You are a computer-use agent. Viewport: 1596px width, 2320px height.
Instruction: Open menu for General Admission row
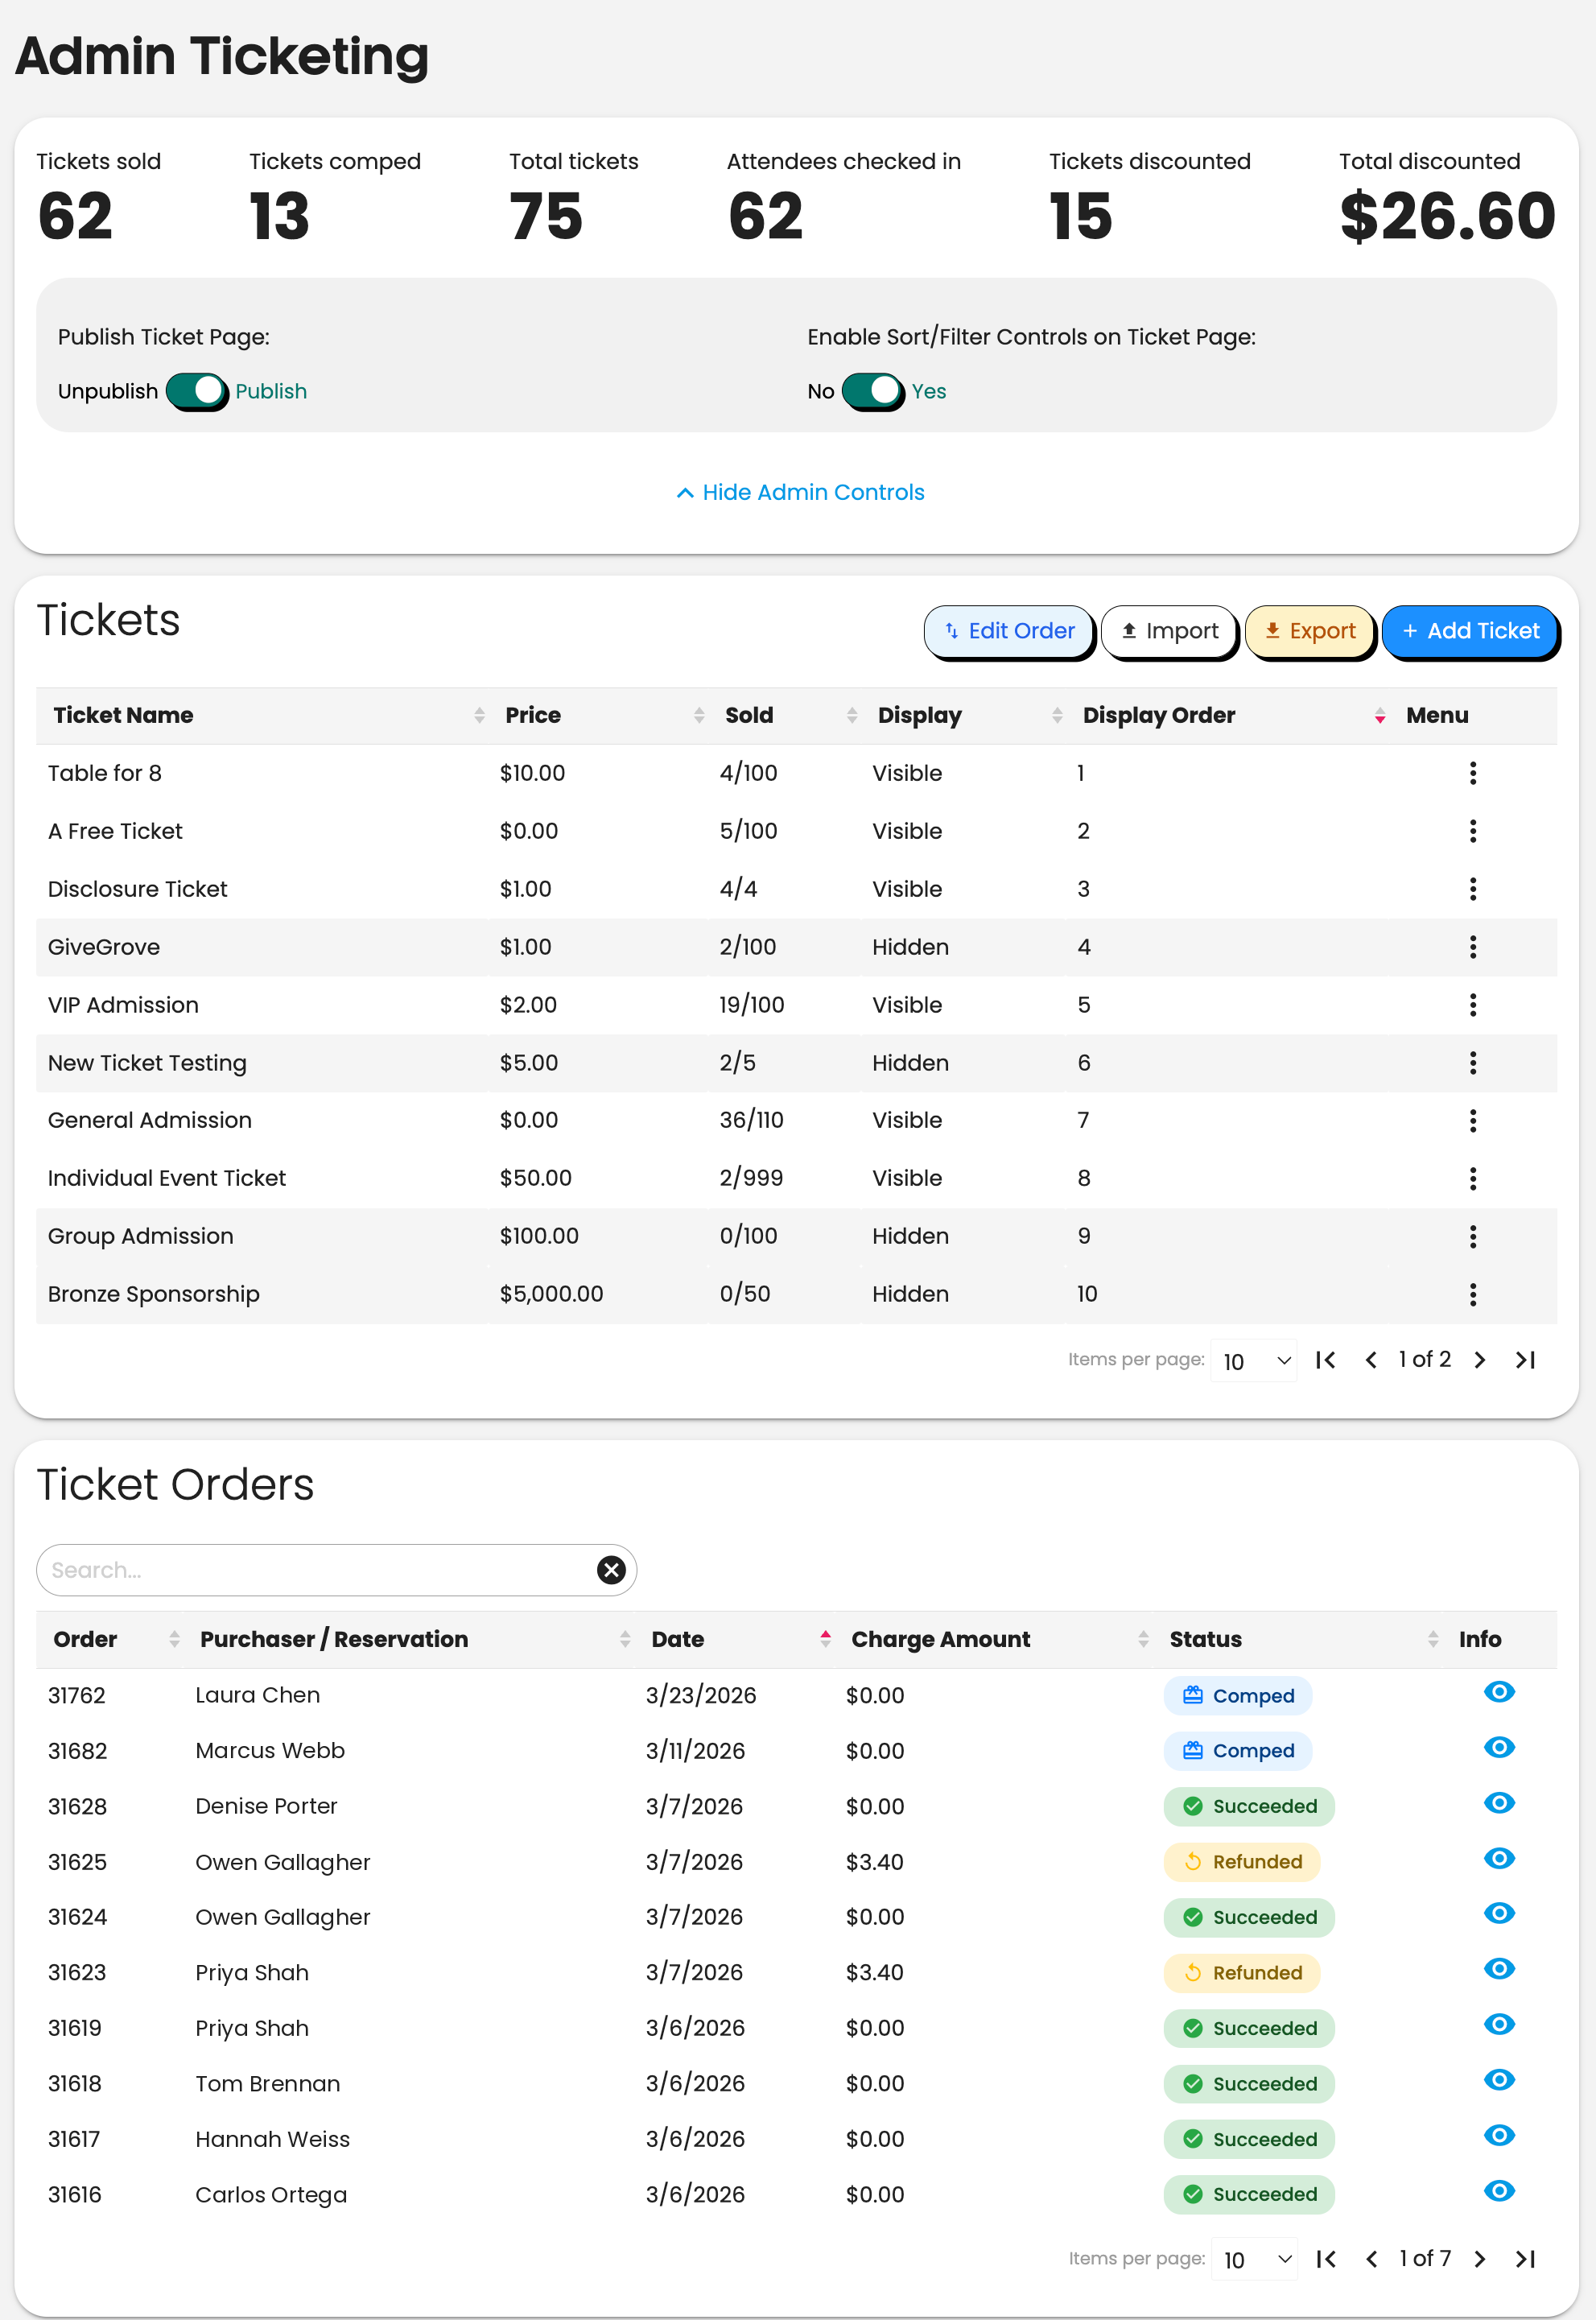(x=1472, y=1121)
